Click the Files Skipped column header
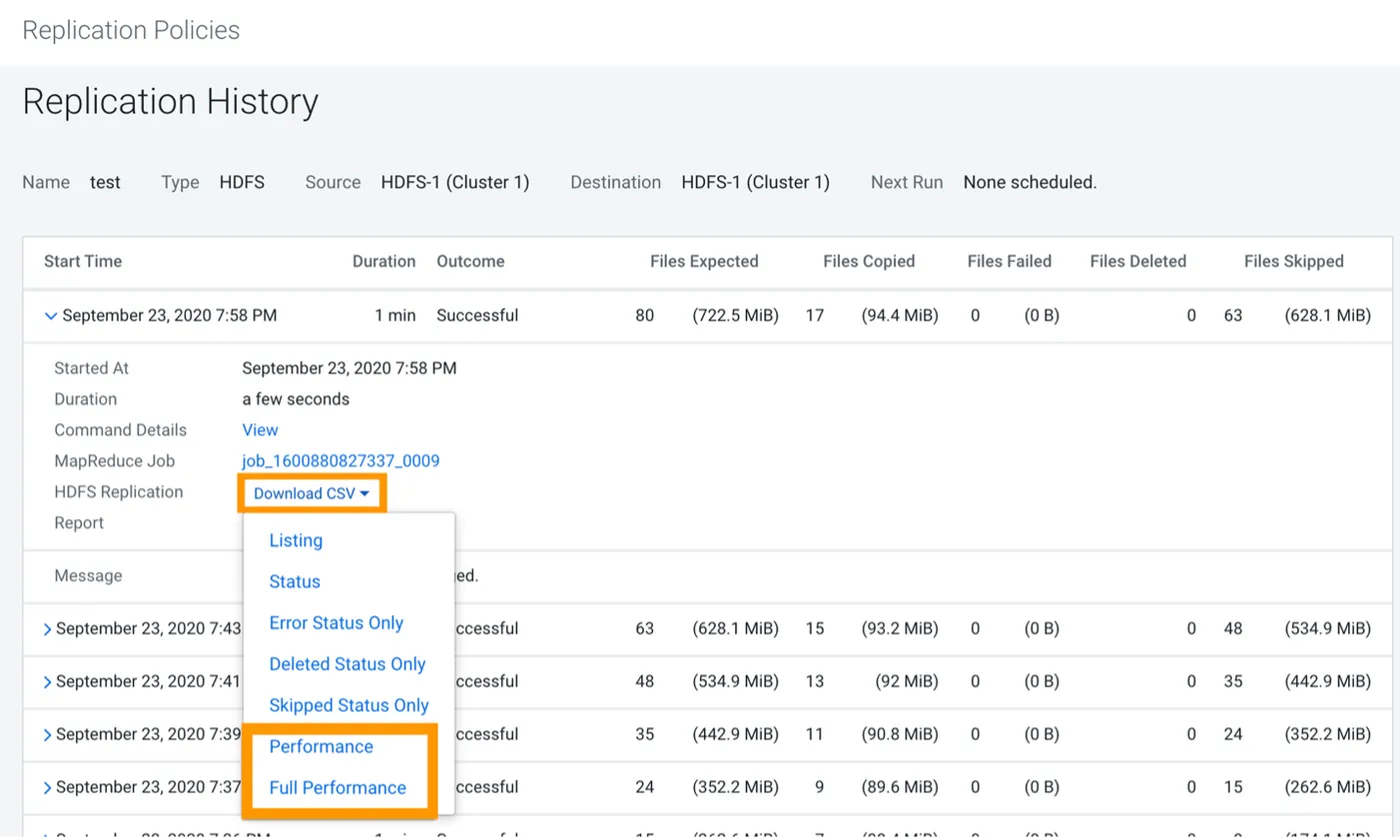 coord(1294,261)
